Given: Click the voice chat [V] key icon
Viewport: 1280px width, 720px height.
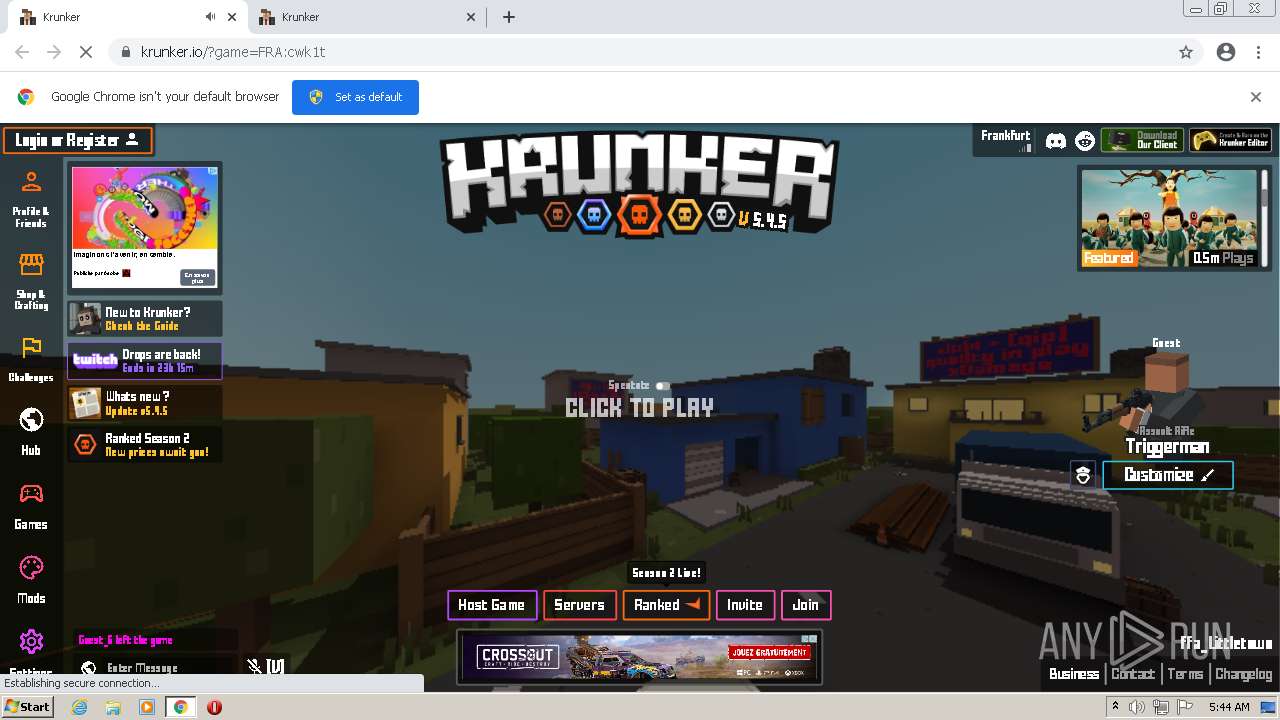Looking at the screenshot, I should [275, 666].
